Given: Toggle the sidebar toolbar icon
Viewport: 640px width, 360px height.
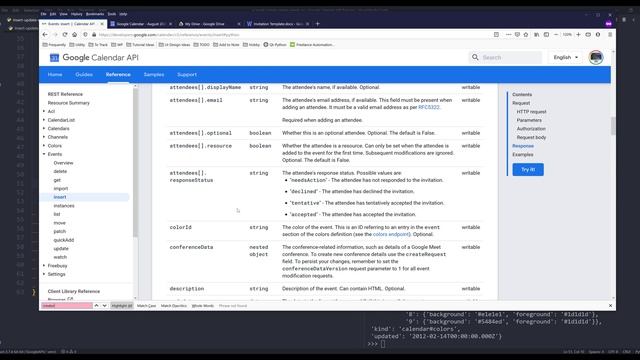Looking at the screenshot, I should (x=546, y=35).
